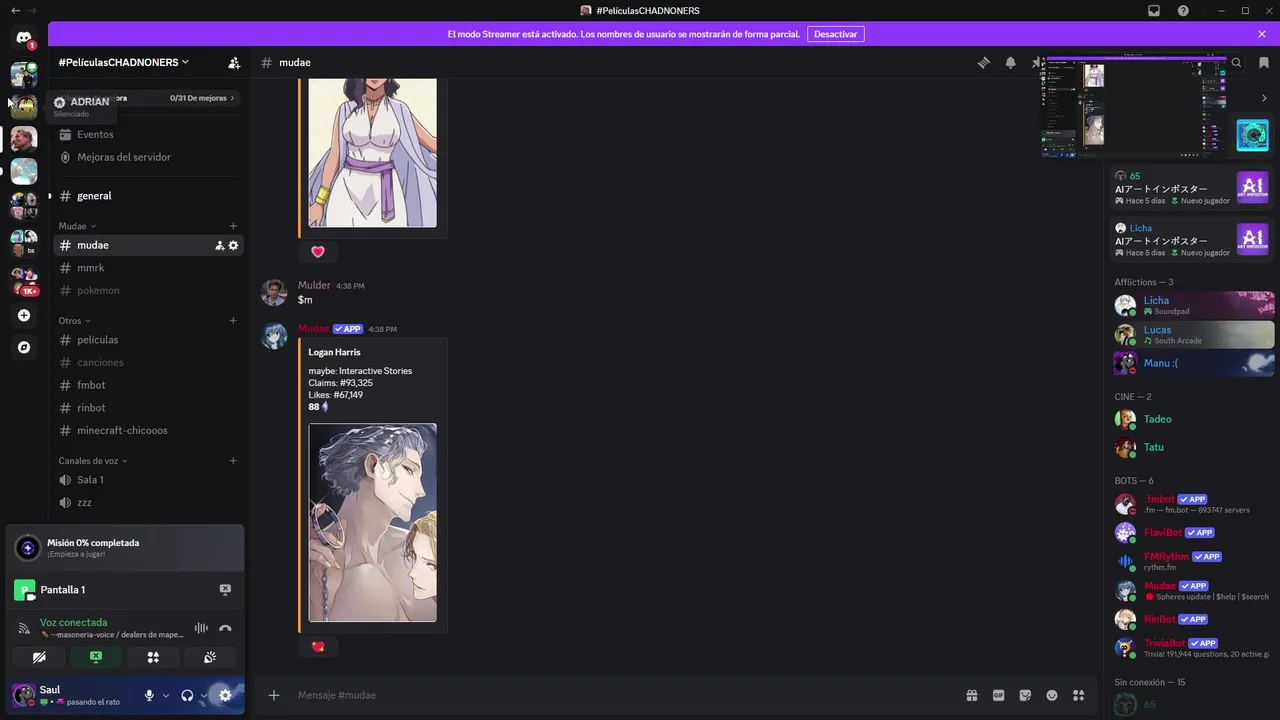Stop watching Pantalla 1 stream icon
1280x720 pixels.
click(x=225, y=590)
